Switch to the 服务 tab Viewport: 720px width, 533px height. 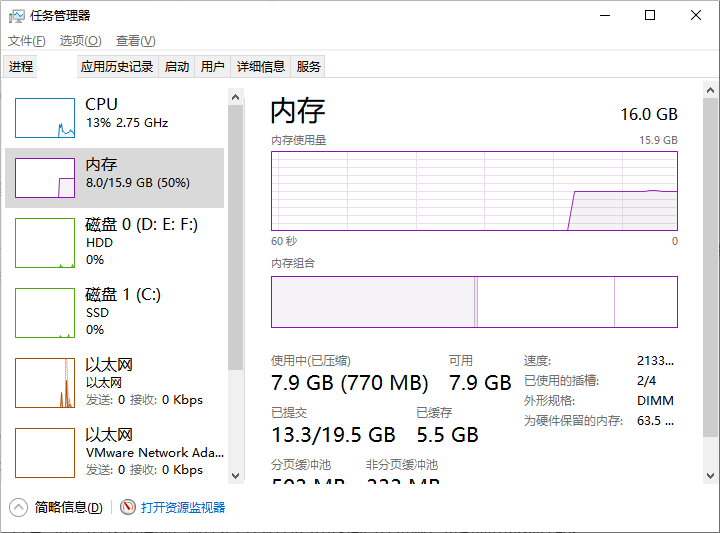308,67
